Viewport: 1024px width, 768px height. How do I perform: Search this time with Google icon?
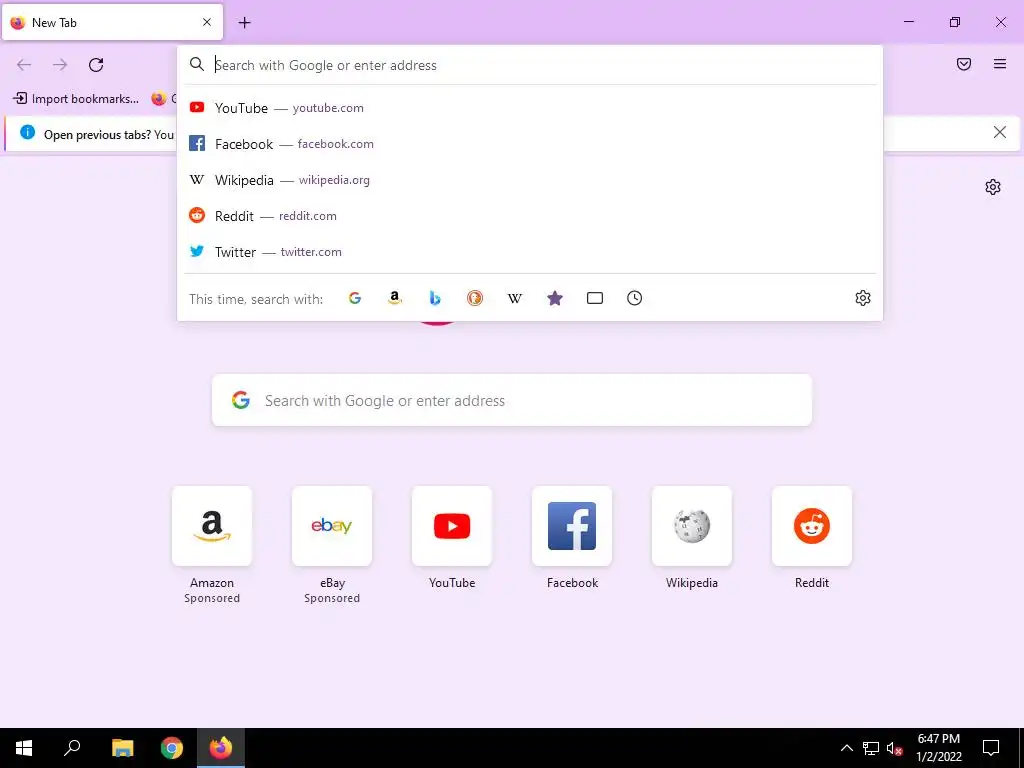[x=355, y=298]
